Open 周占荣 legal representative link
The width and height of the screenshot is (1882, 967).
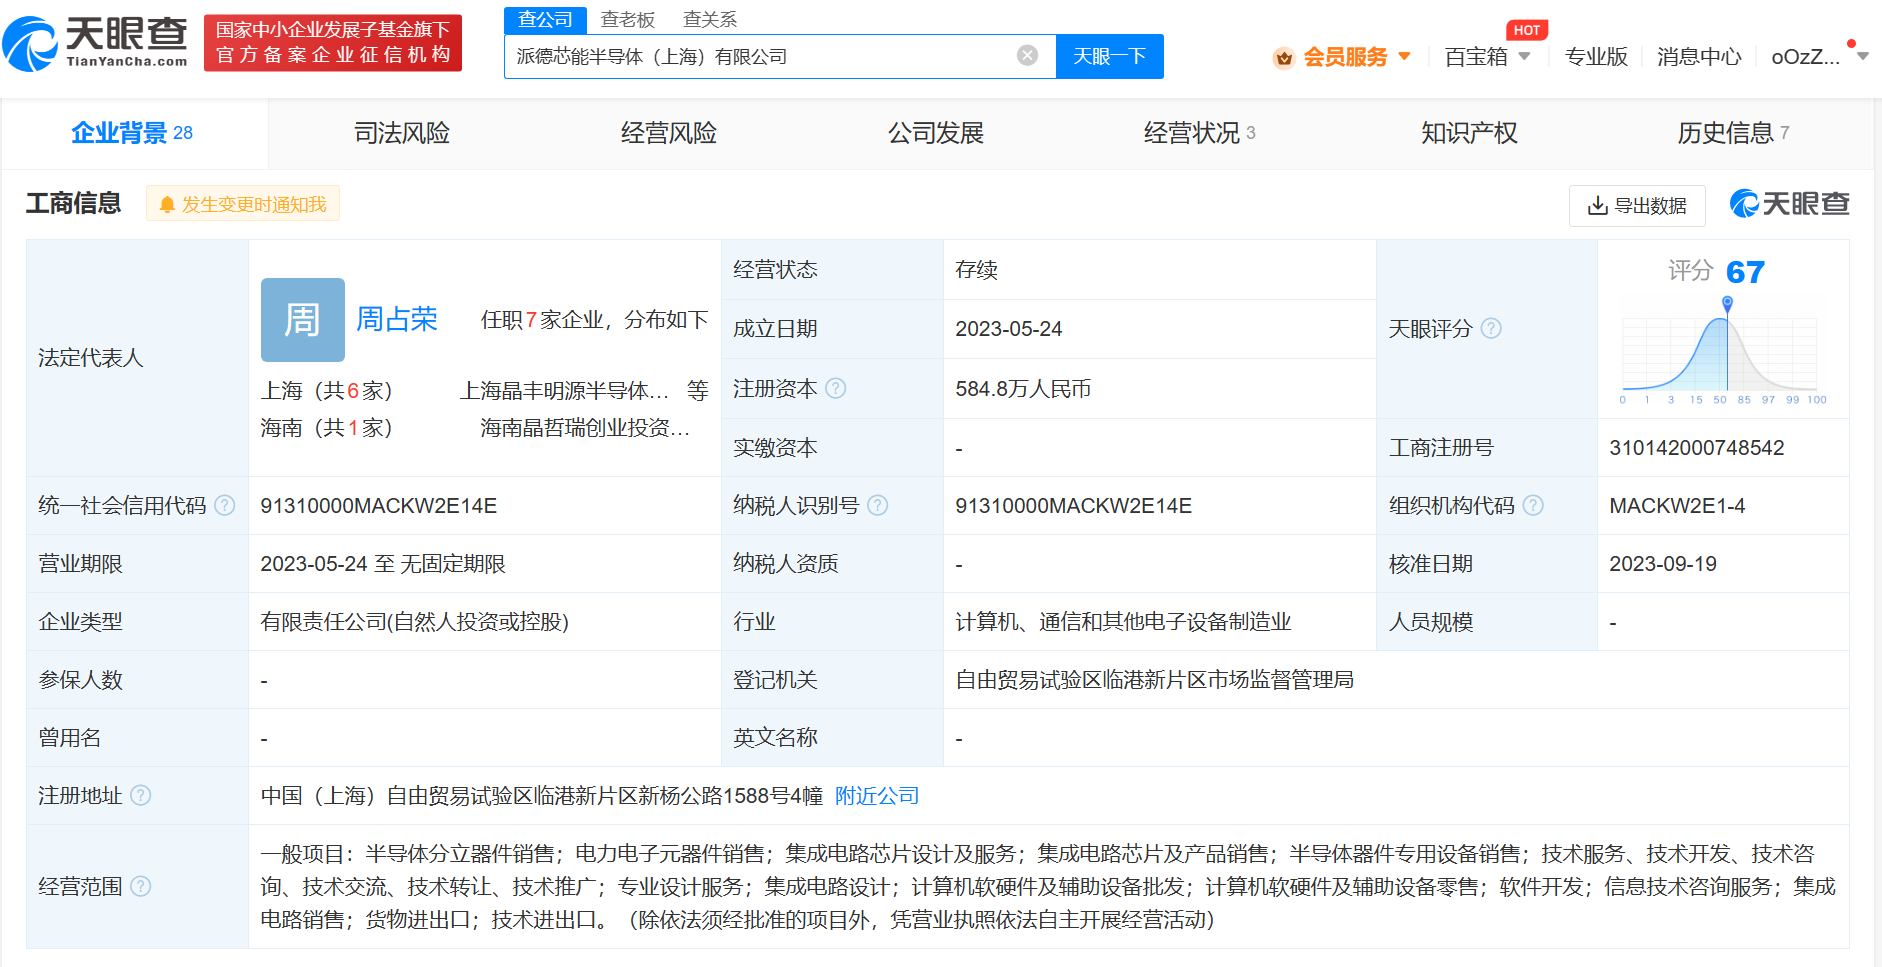tap(397, 319)
